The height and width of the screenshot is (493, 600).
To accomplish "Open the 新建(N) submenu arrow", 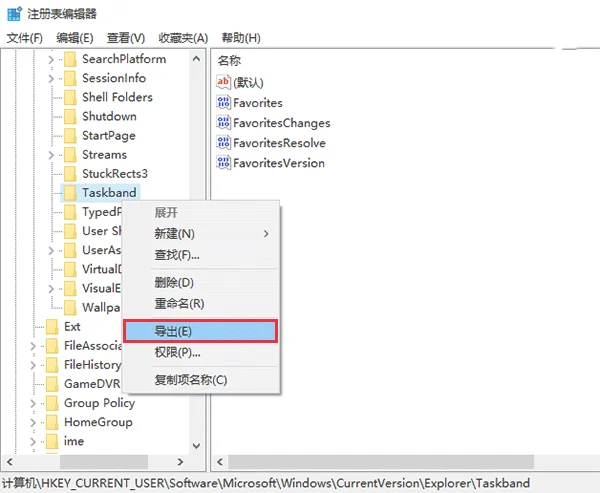I will tap(266, 233).
